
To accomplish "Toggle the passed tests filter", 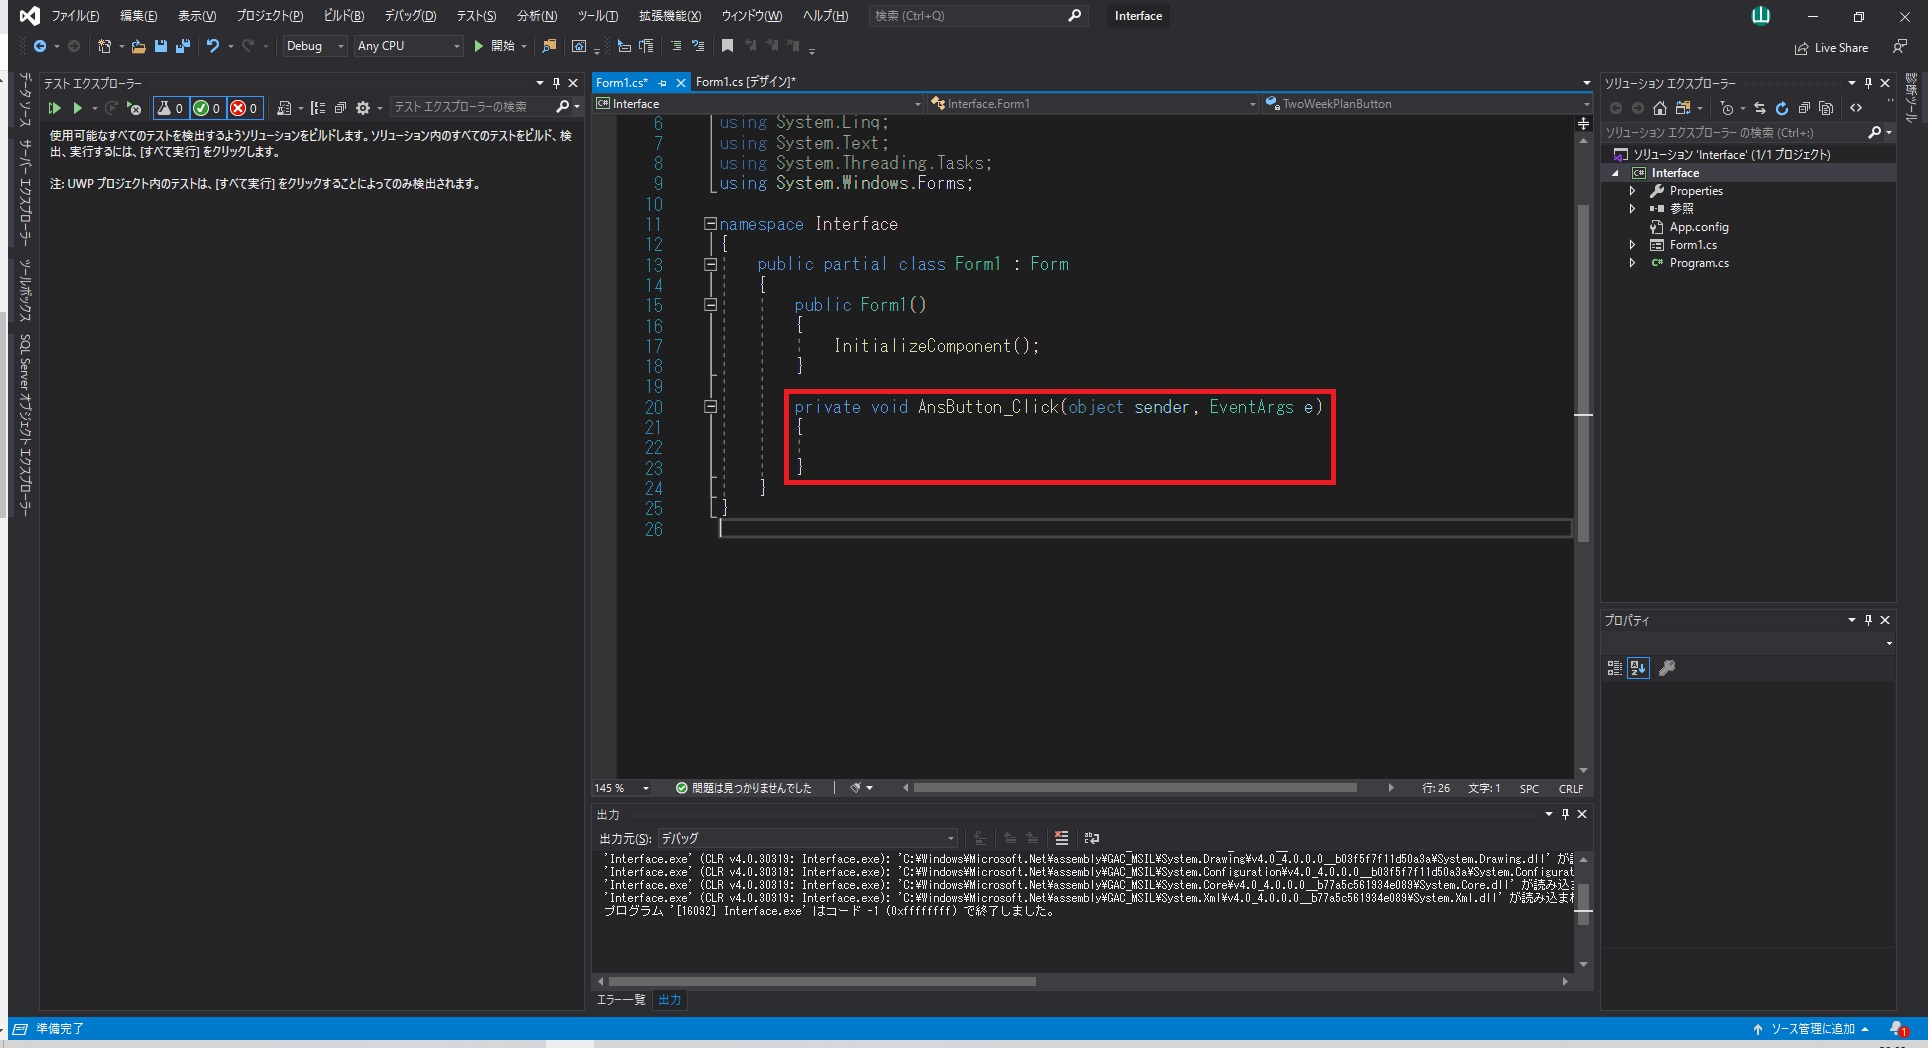I will click(207, 108).
